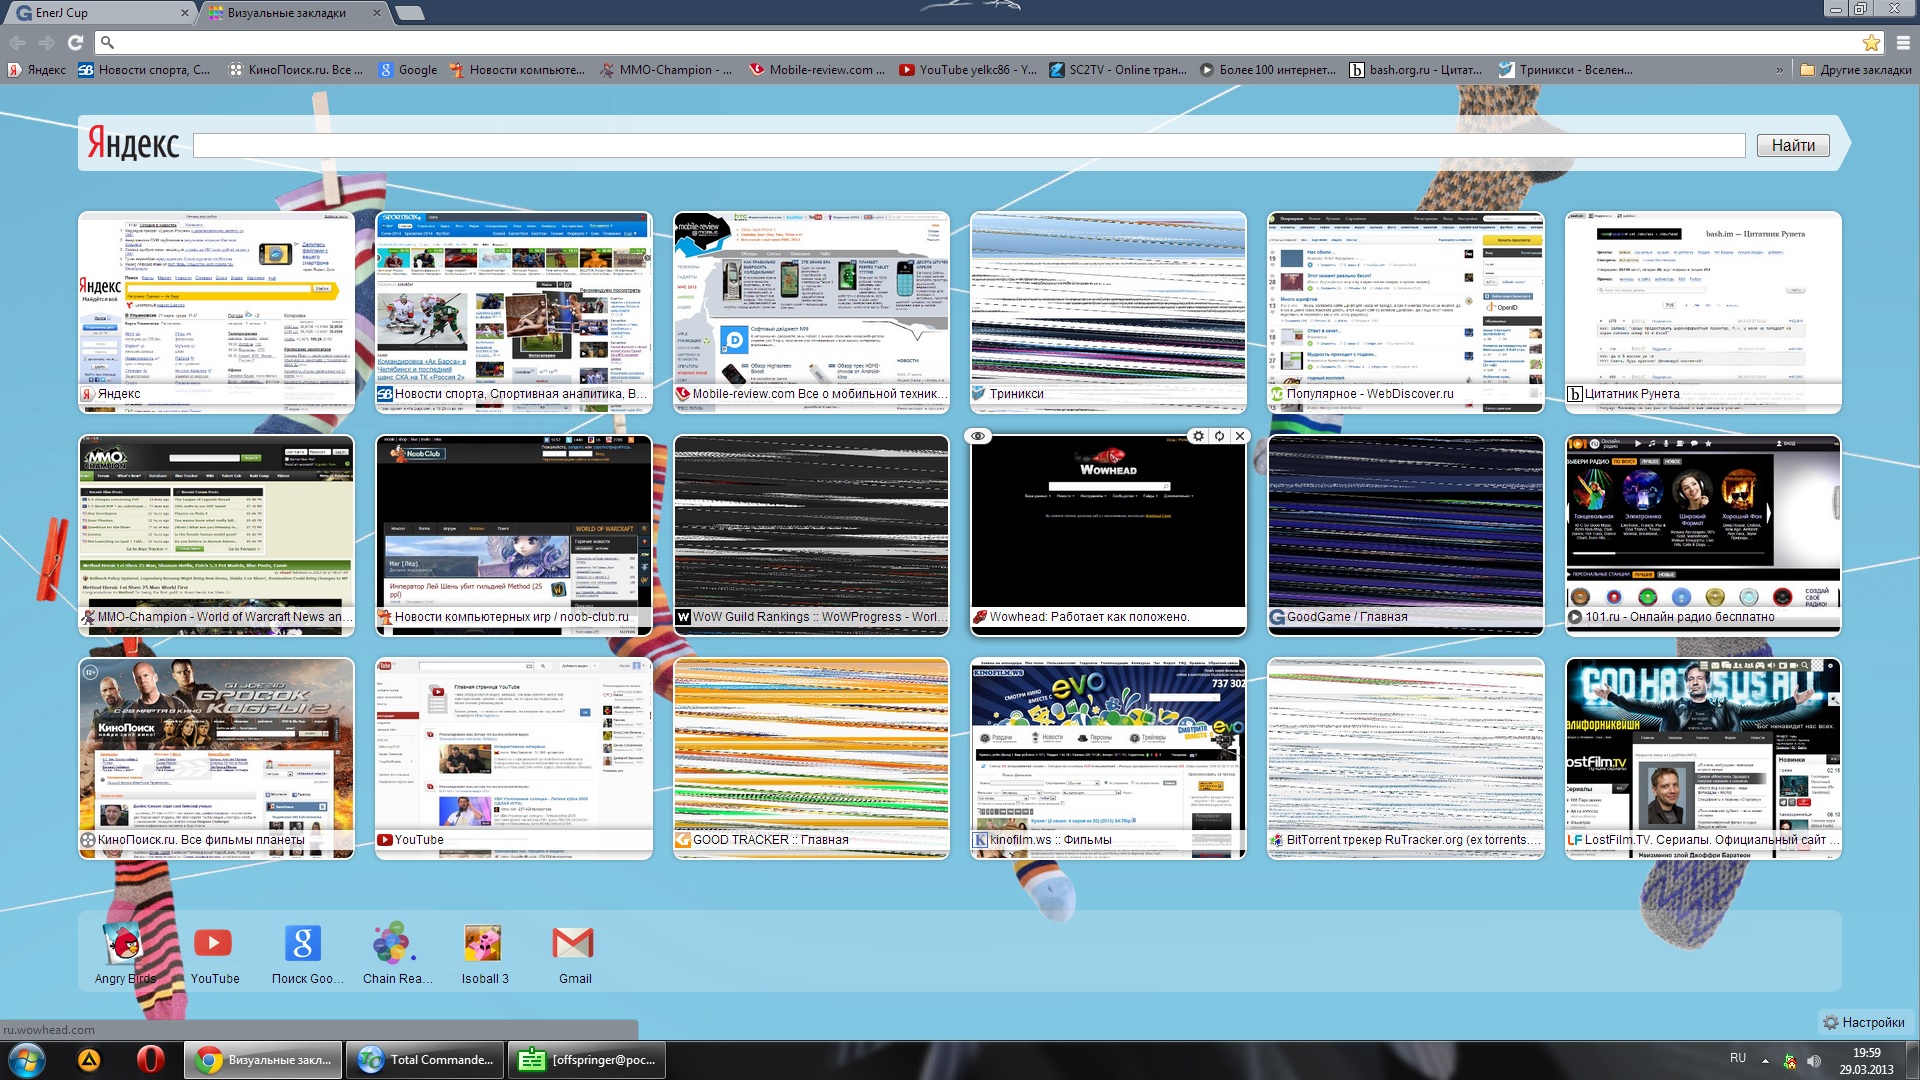Viewport: 1920px width, 1080px height.
Task: Open Windows Start button
Action: [x=27, y=1059]
